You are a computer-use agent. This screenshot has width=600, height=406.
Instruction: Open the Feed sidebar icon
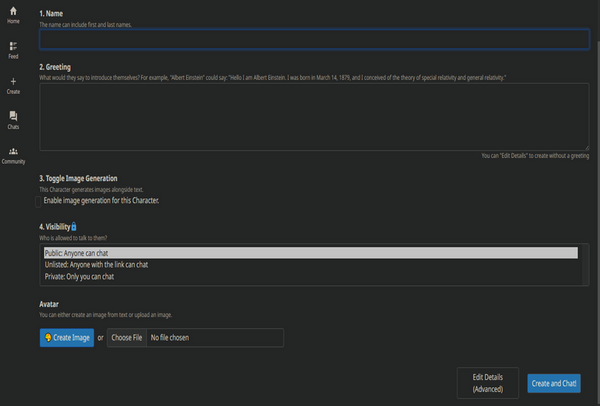pyautogui.click(x=13, y=49)
